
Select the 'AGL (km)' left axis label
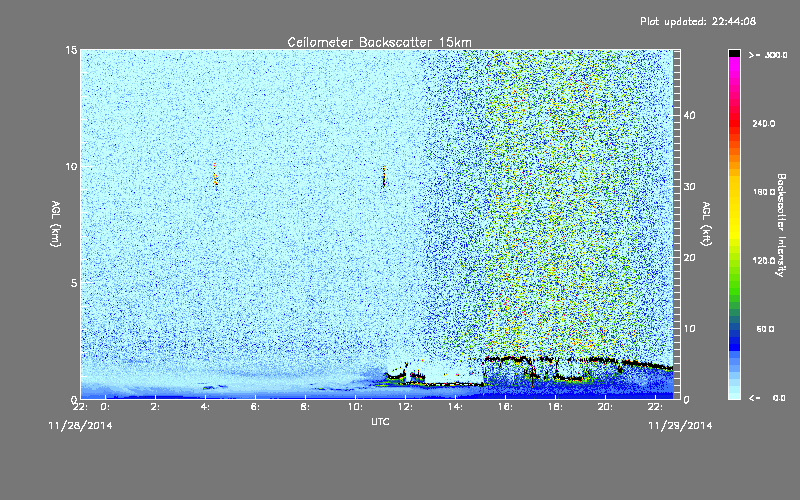pyautogui.click(x=56, y=224)
